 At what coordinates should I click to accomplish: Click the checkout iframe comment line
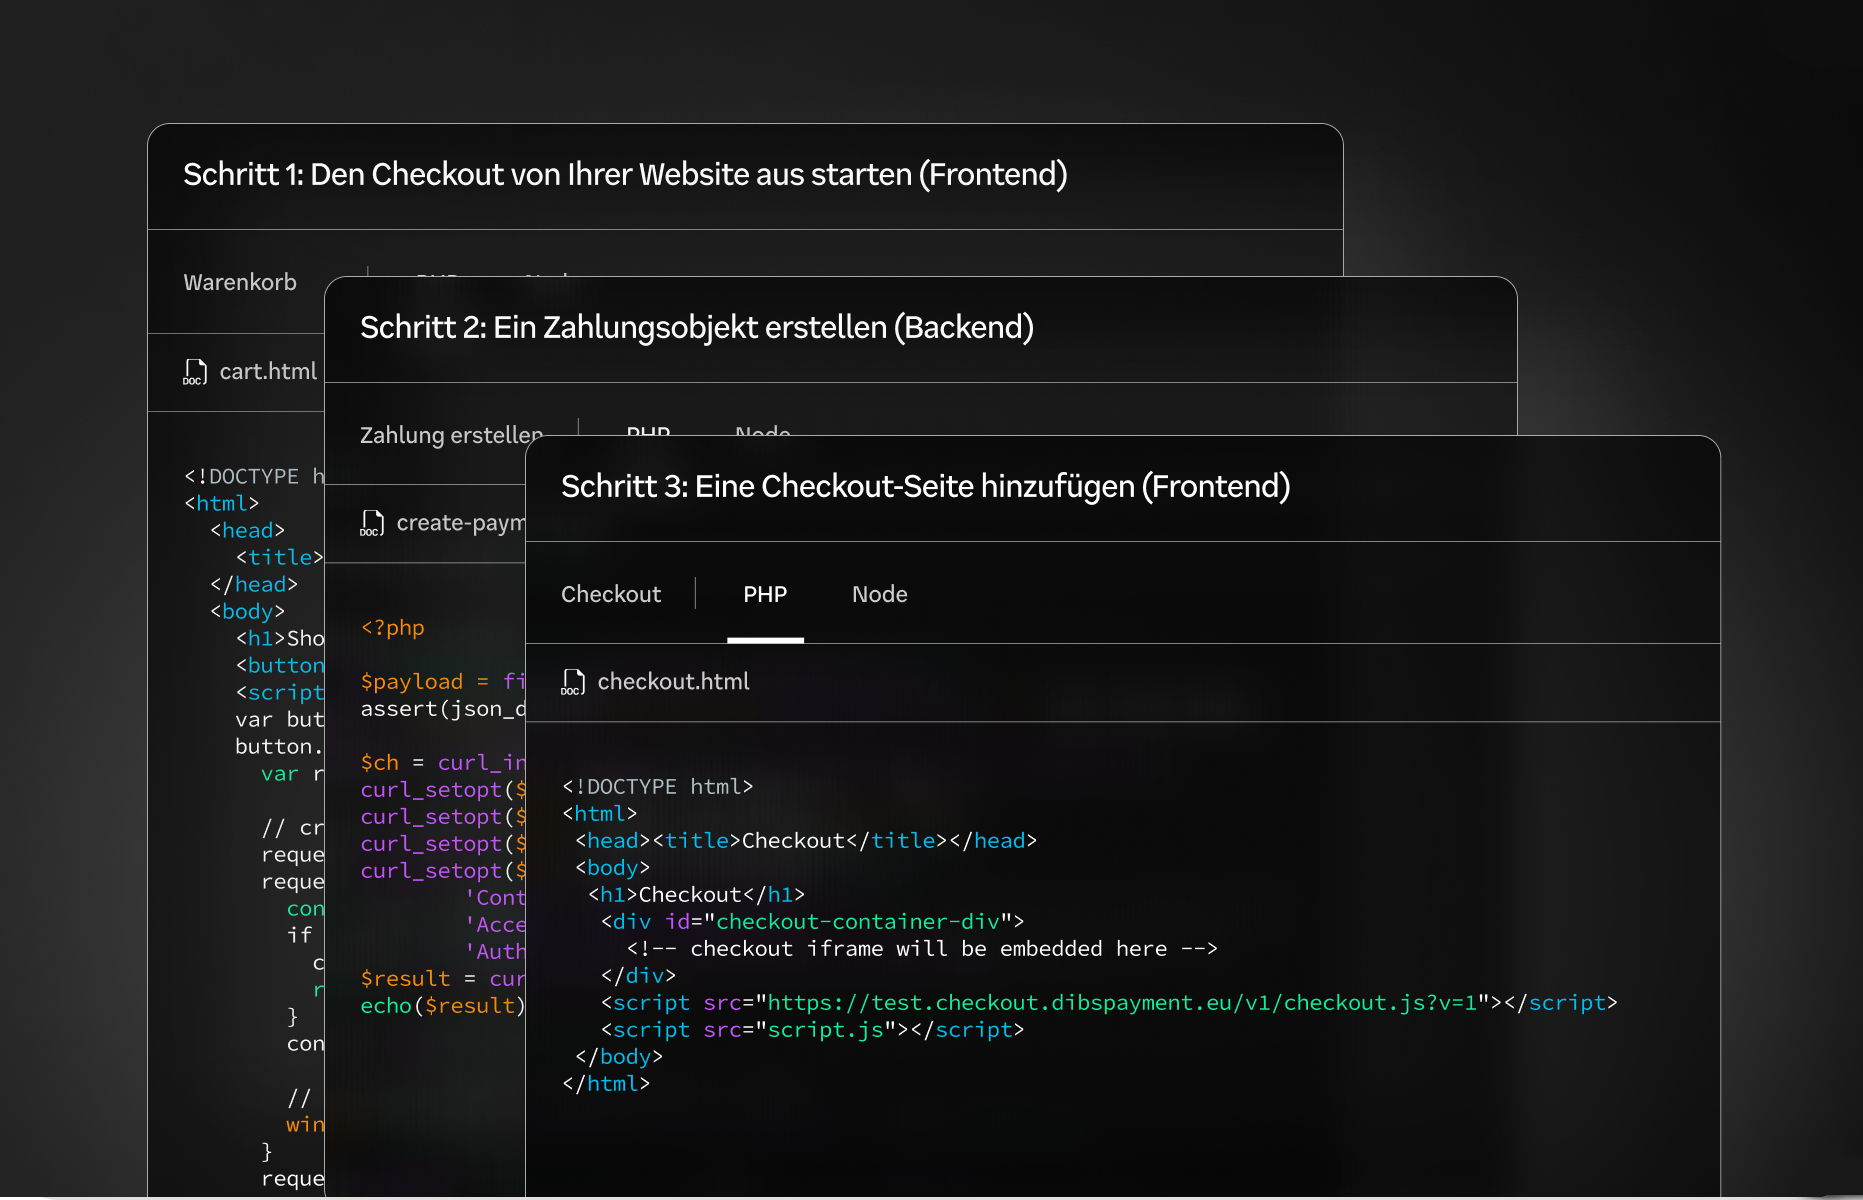click(x=922, y=949)
